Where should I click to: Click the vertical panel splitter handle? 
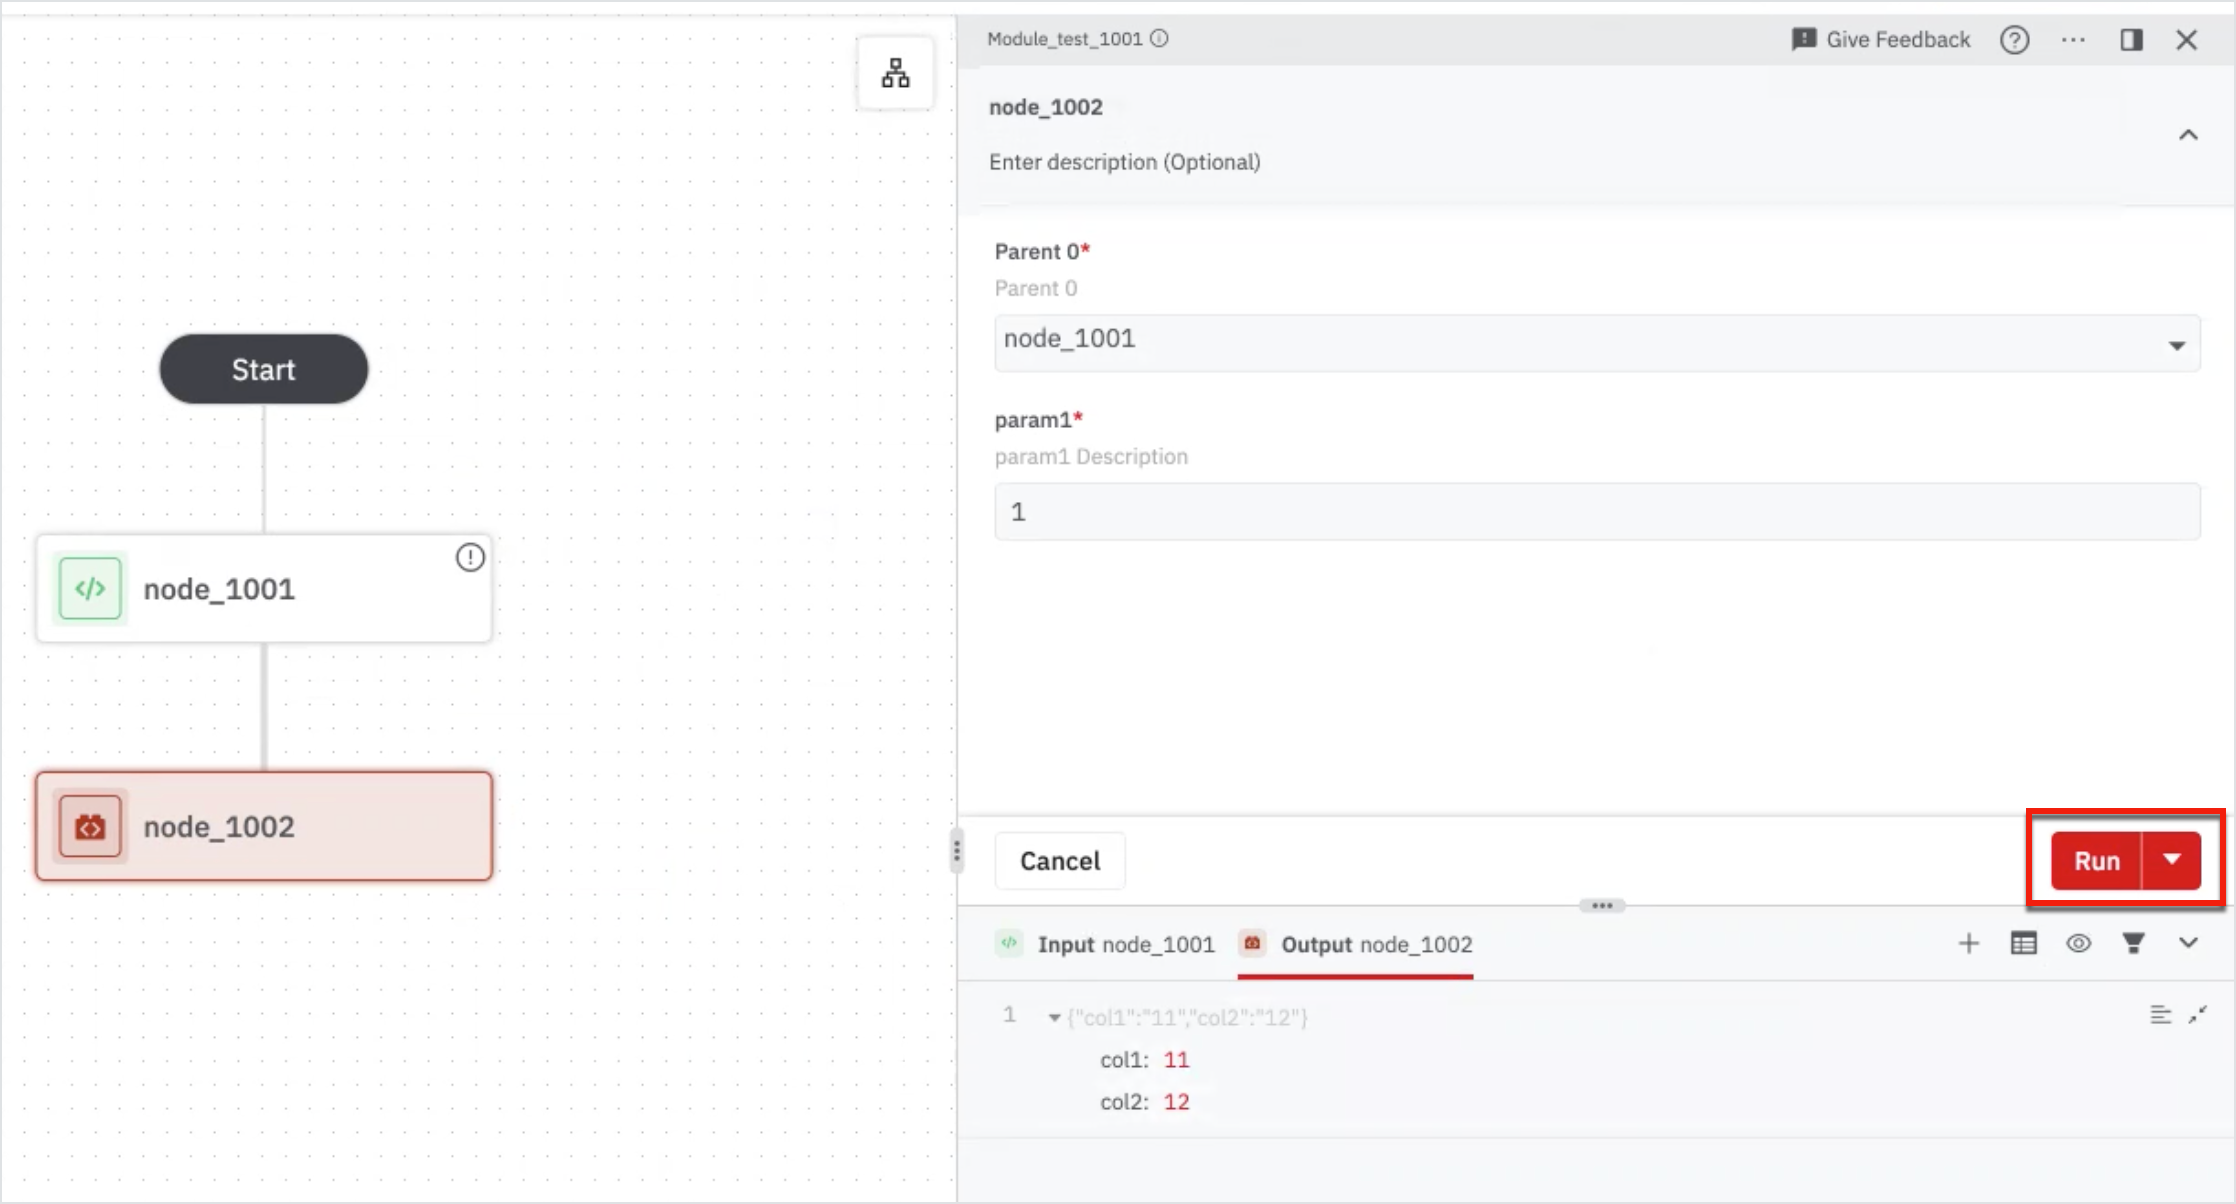pyautogui.click(x=957, y=852)
